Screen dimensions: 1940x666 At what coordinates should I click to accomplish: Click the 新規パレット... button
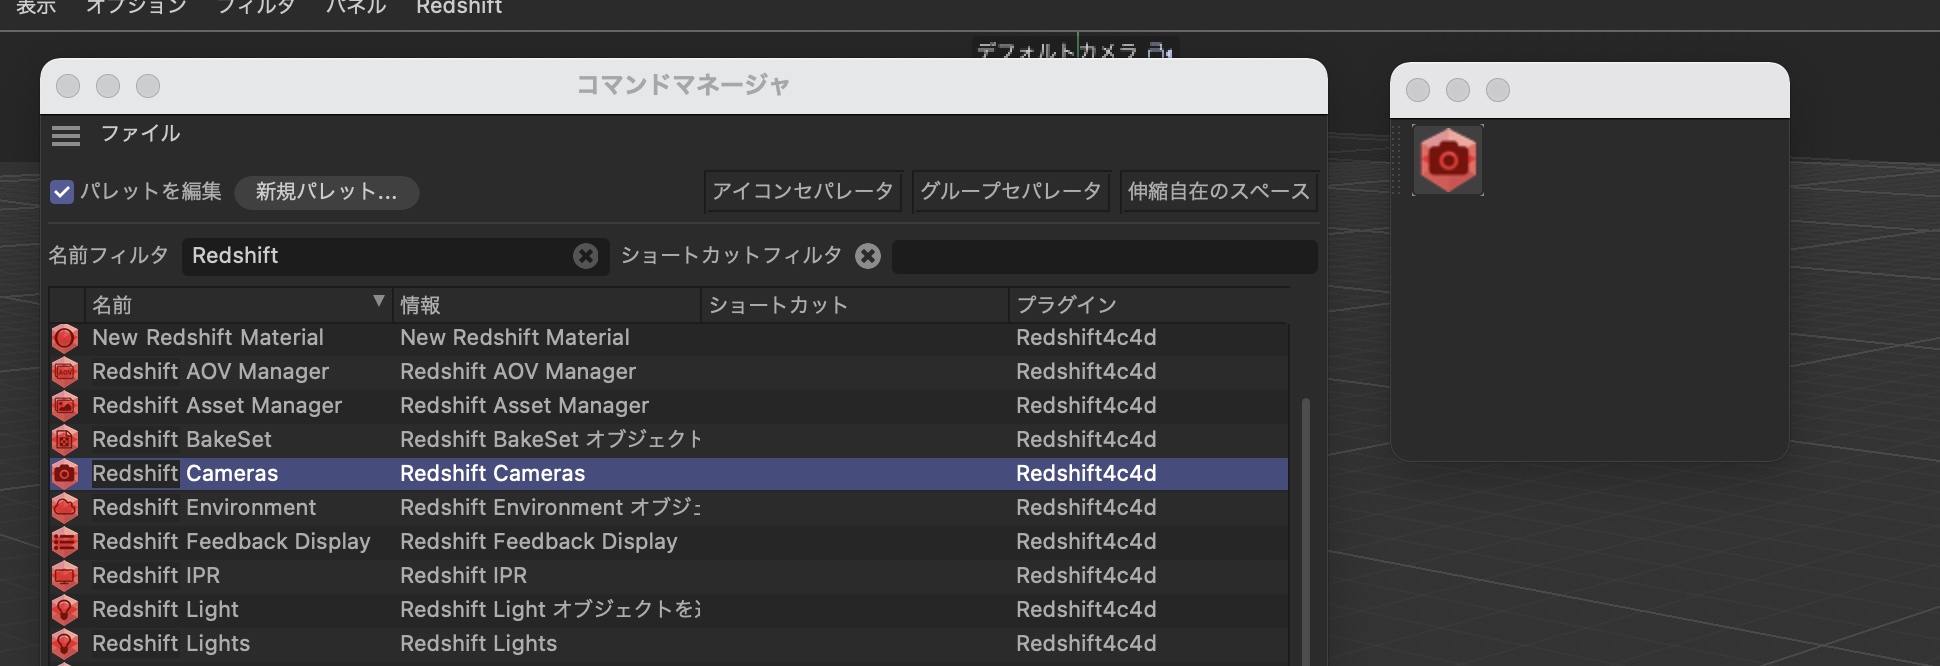(x=326, y=192)
